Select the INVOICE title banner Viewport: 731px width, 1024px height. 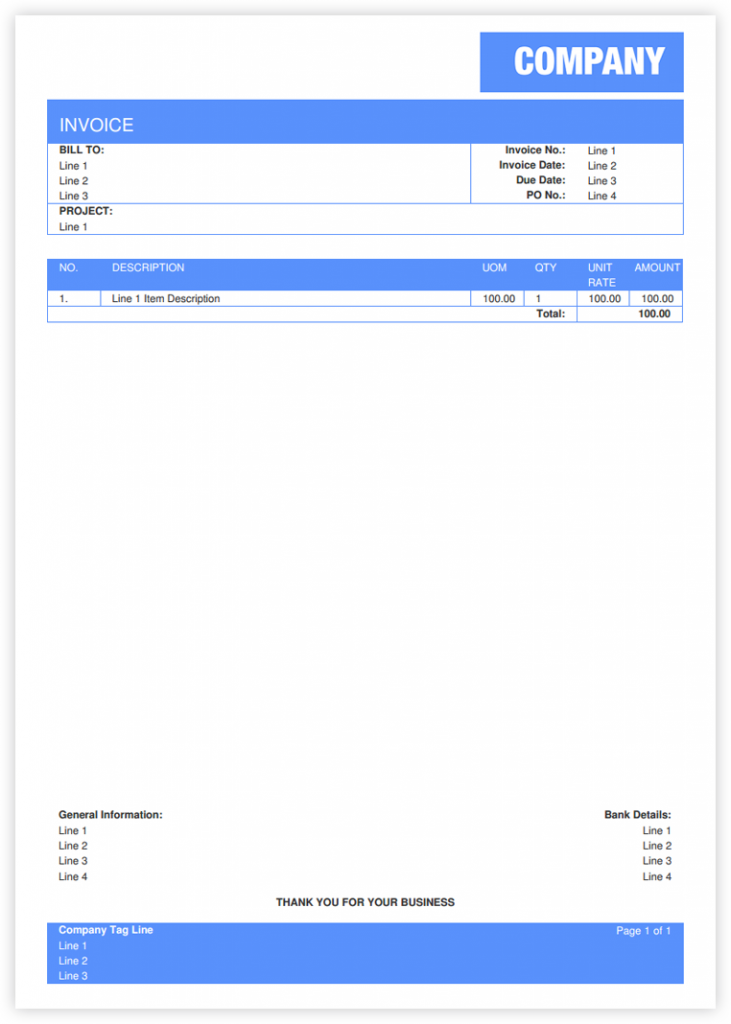pyautogui.click(x=96, y=125)
